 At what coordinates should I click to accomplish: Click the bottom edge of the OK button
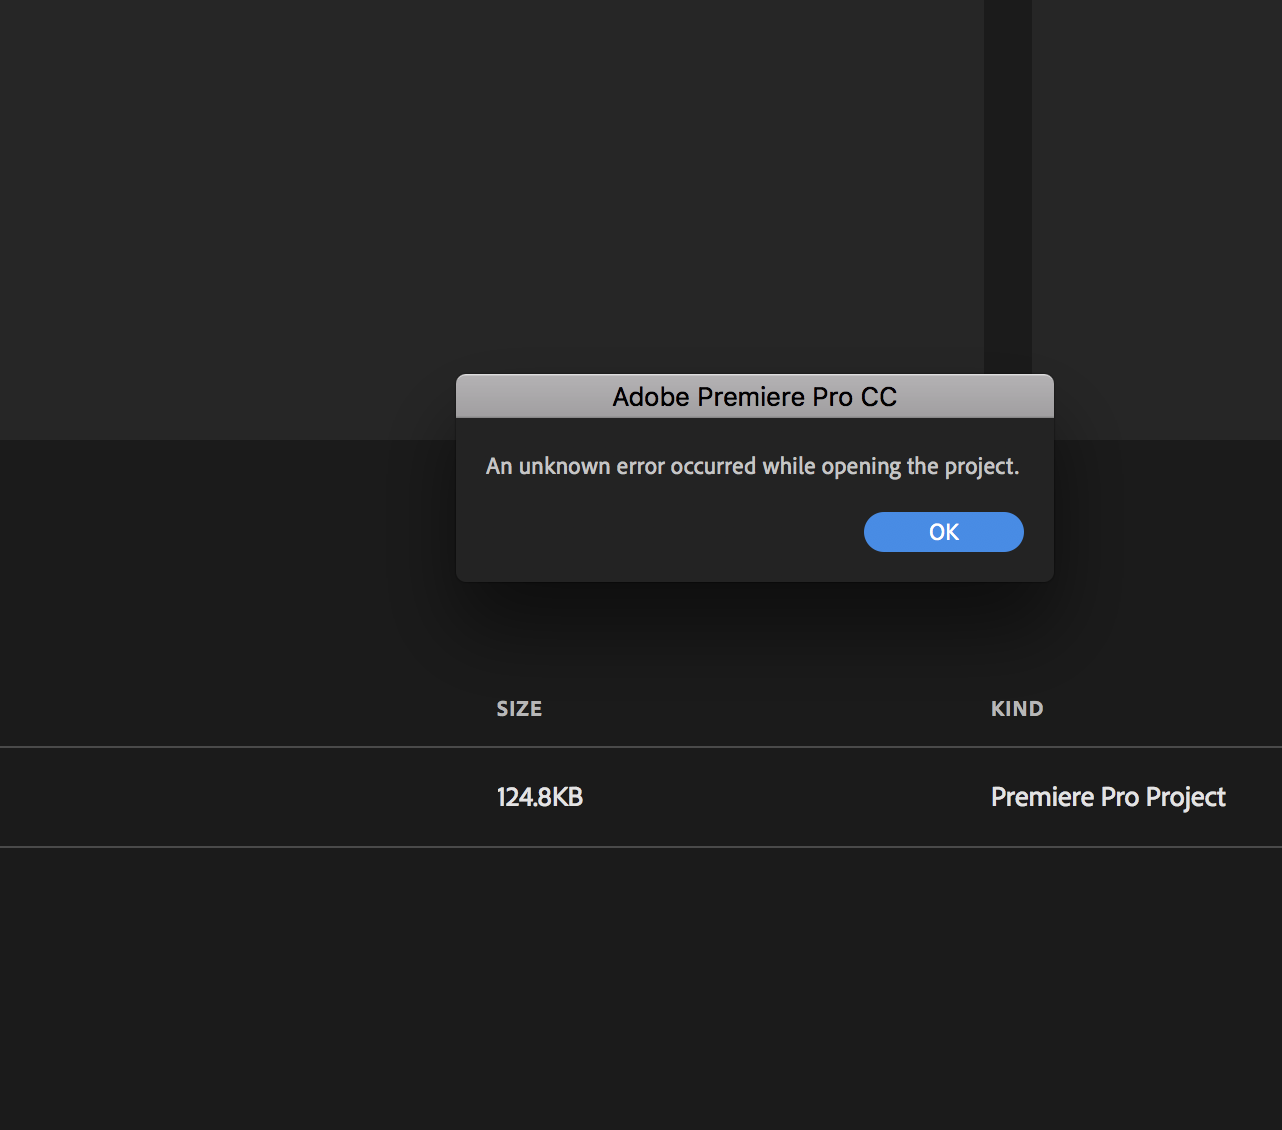point(943,548)
